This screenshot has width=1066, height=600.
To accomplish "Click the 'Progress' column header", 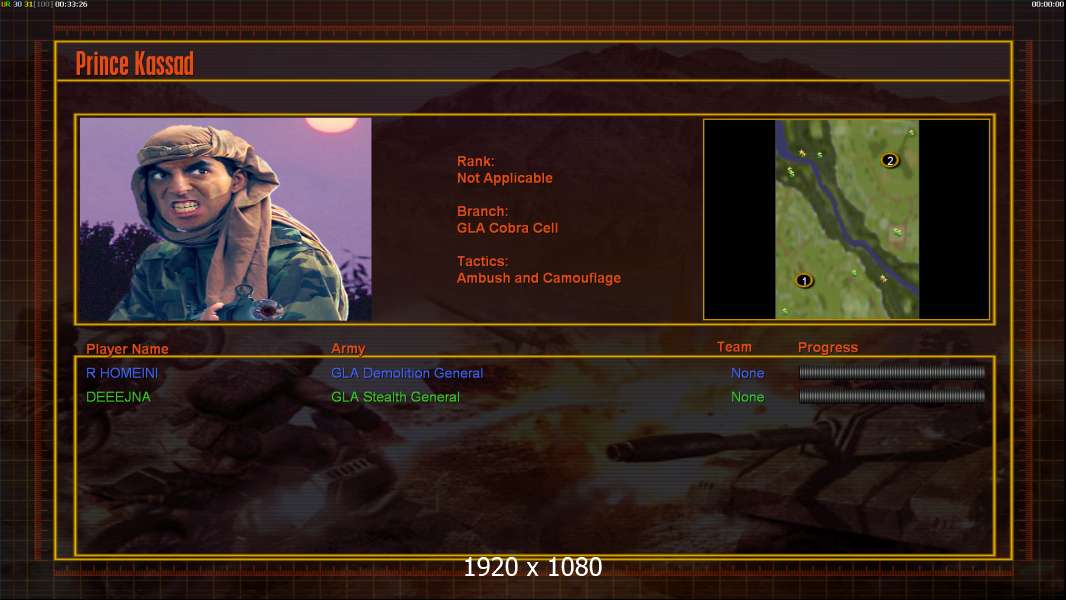I will point(827,347).
